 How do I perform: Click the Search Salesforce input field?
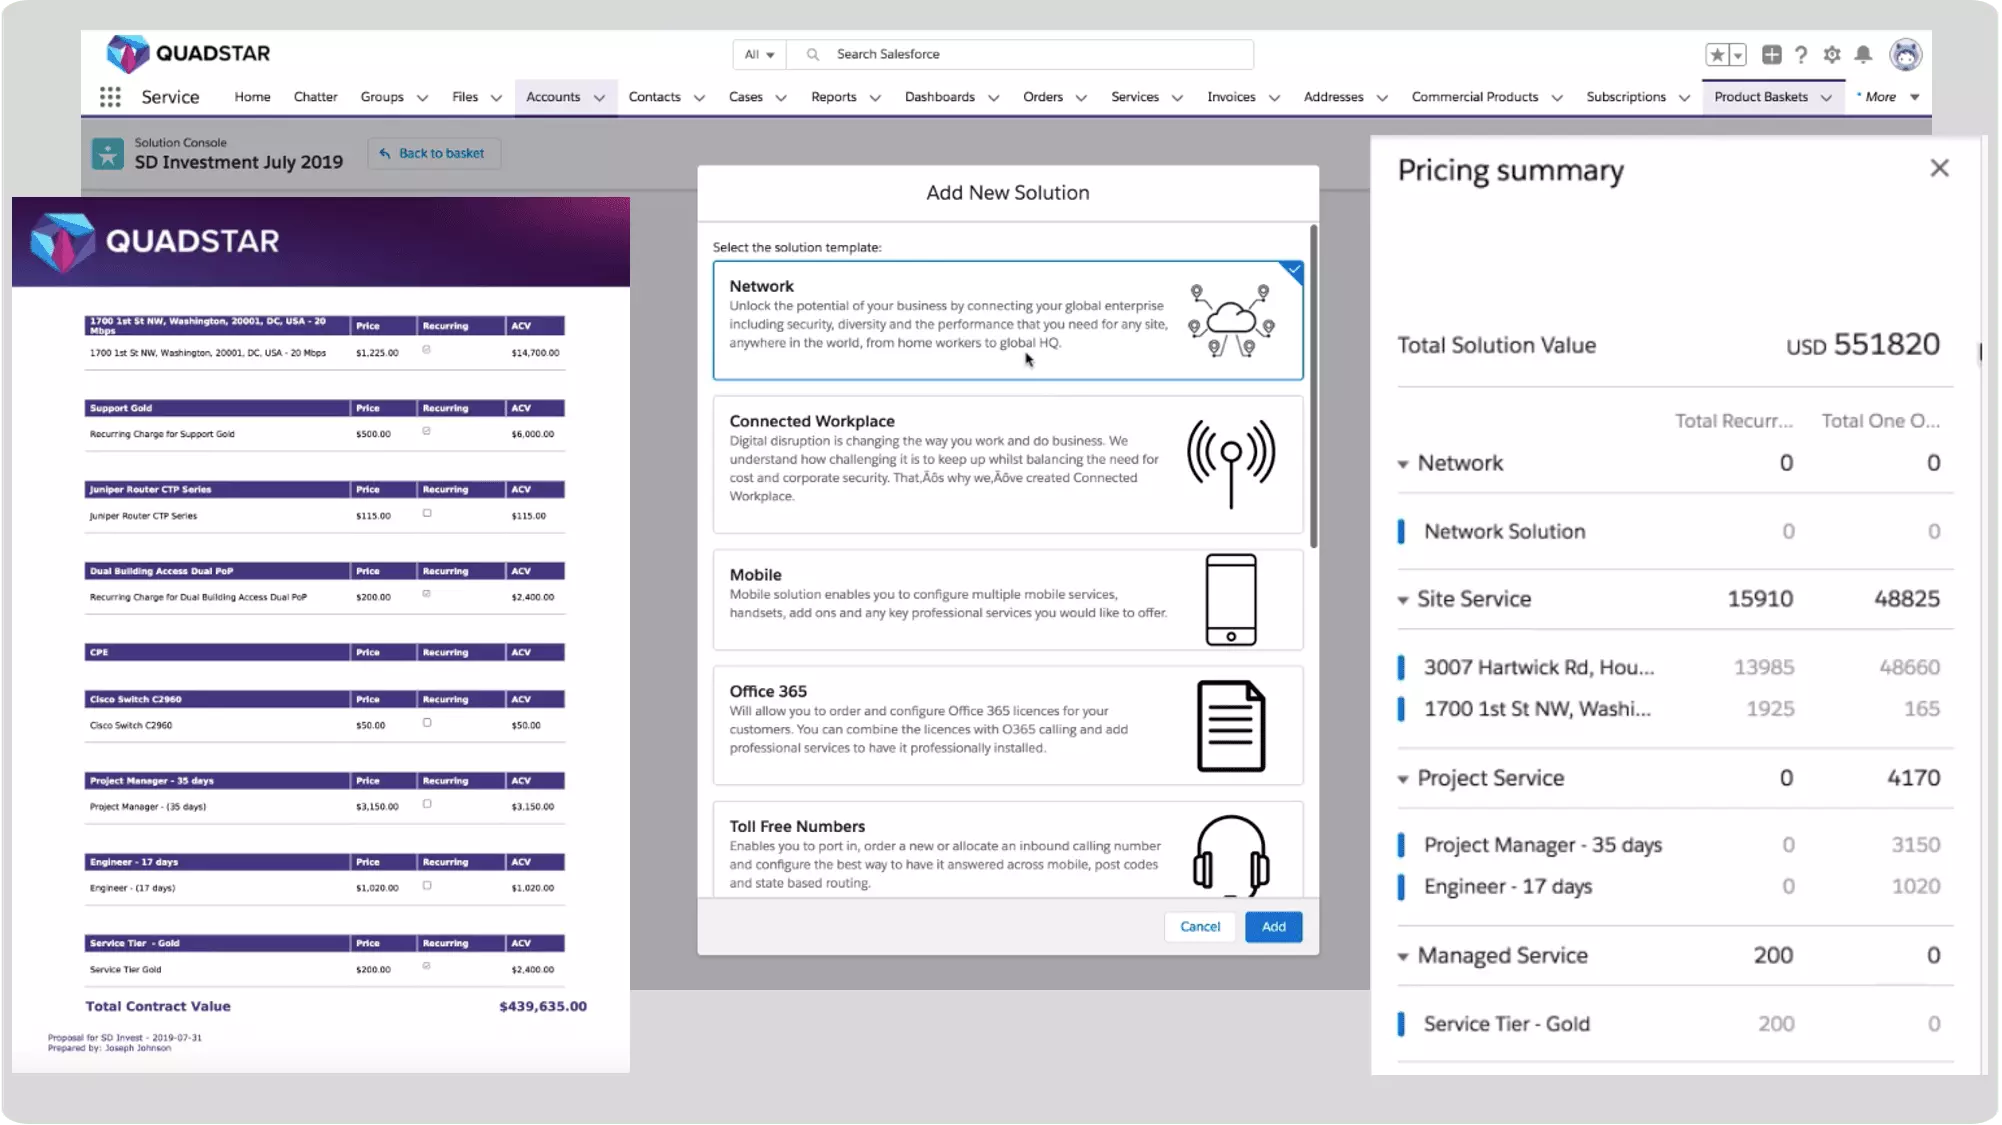point(1020,54)
